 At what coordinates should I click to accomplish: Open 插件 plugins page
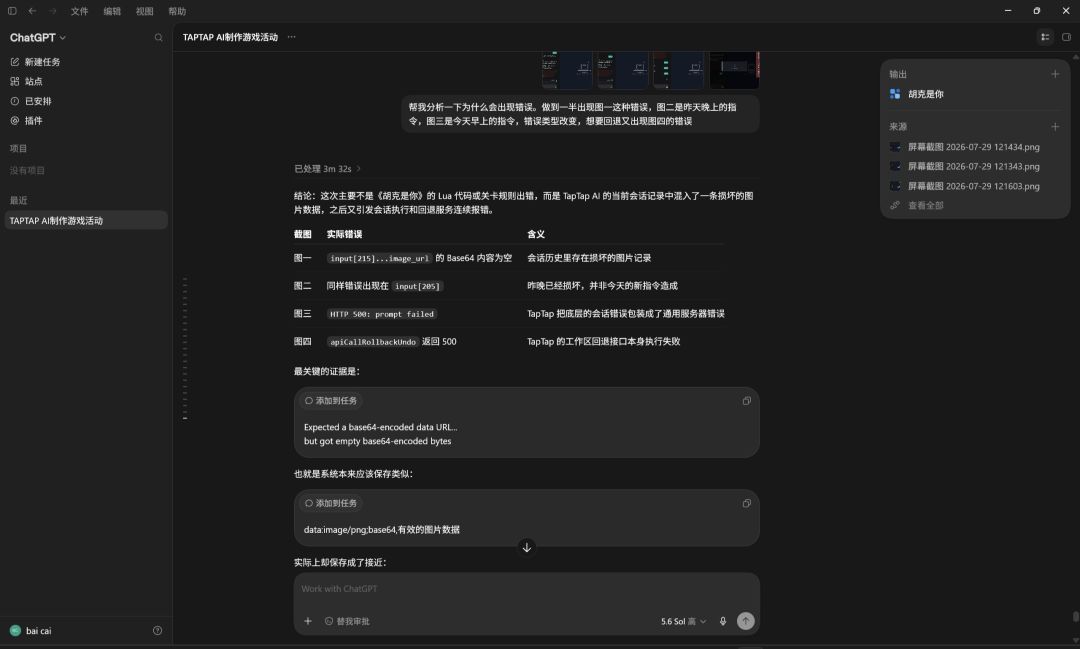[27, 121]
